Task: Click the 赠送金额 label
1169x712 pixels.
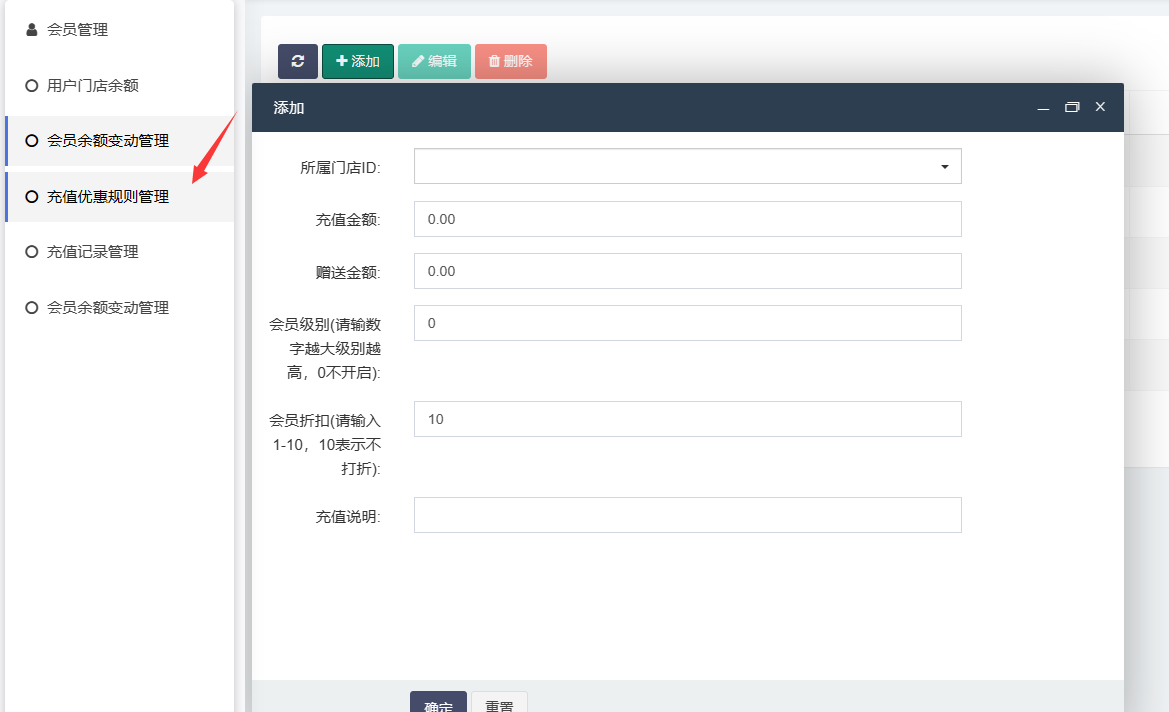Action: (347, 272)
